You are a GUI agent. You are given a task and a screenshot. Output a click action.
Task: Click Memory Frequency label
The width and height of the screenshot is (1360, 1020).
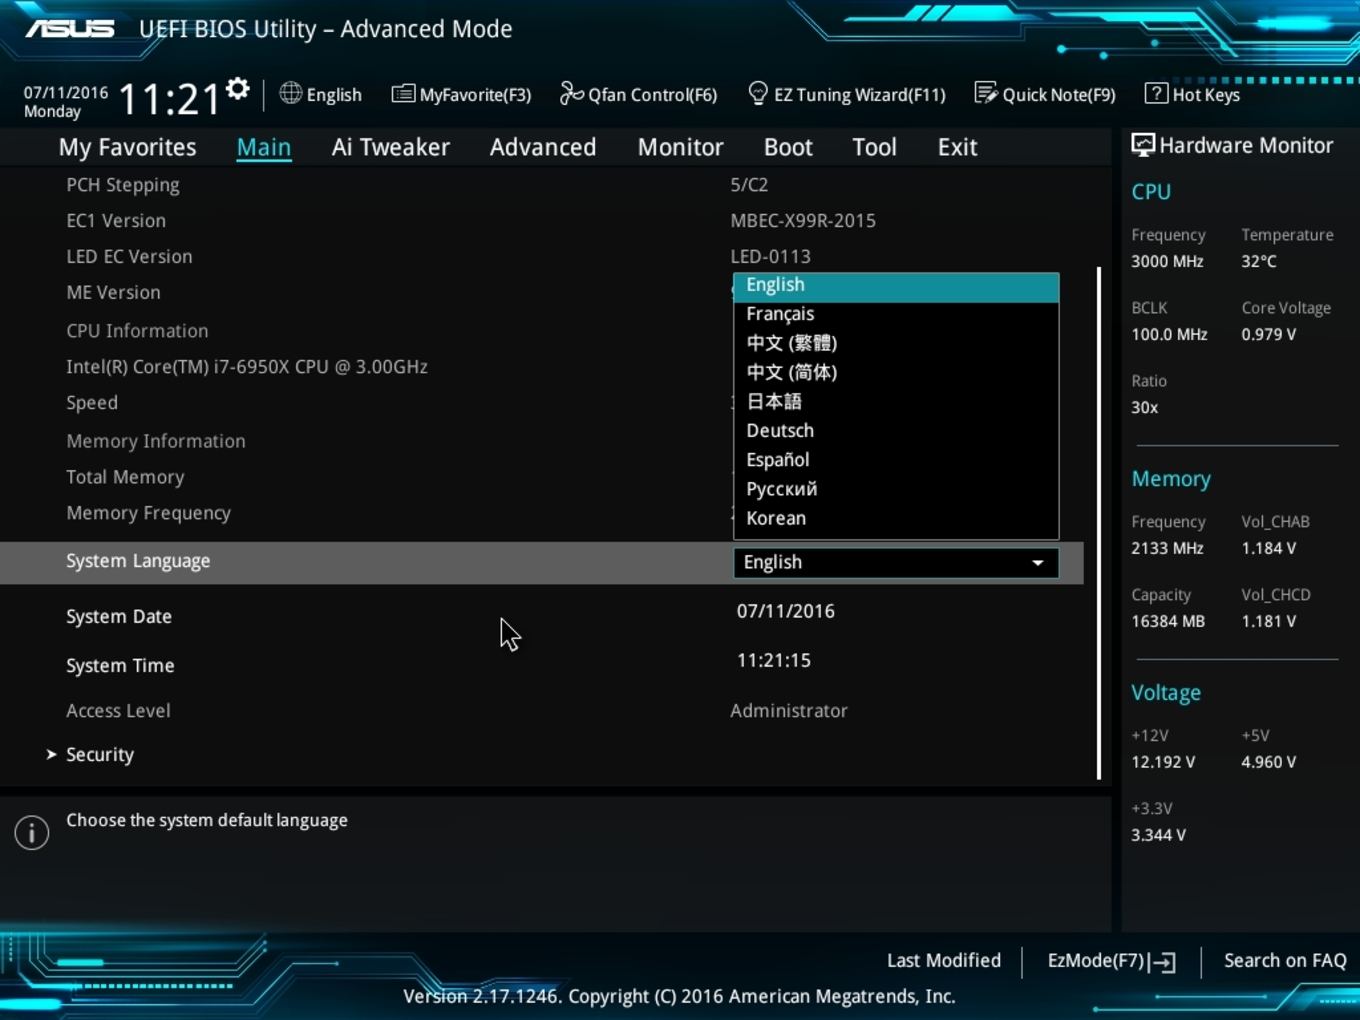pos(148,513)
